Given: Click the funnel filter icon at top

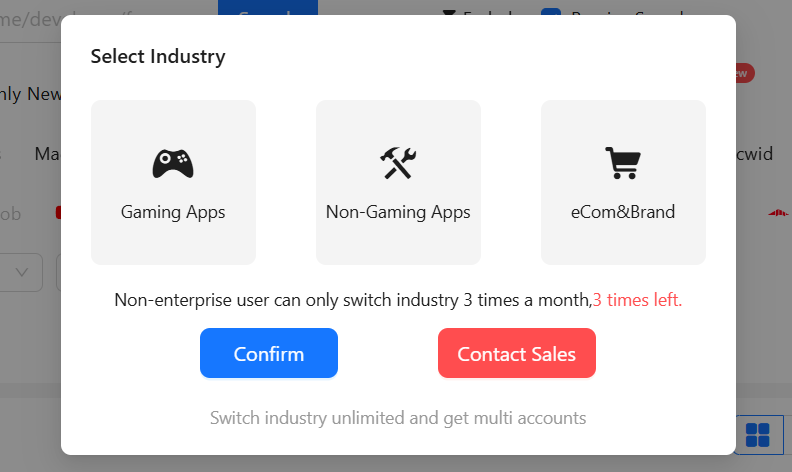Looking at the screenshot, I should pos(449,9).
